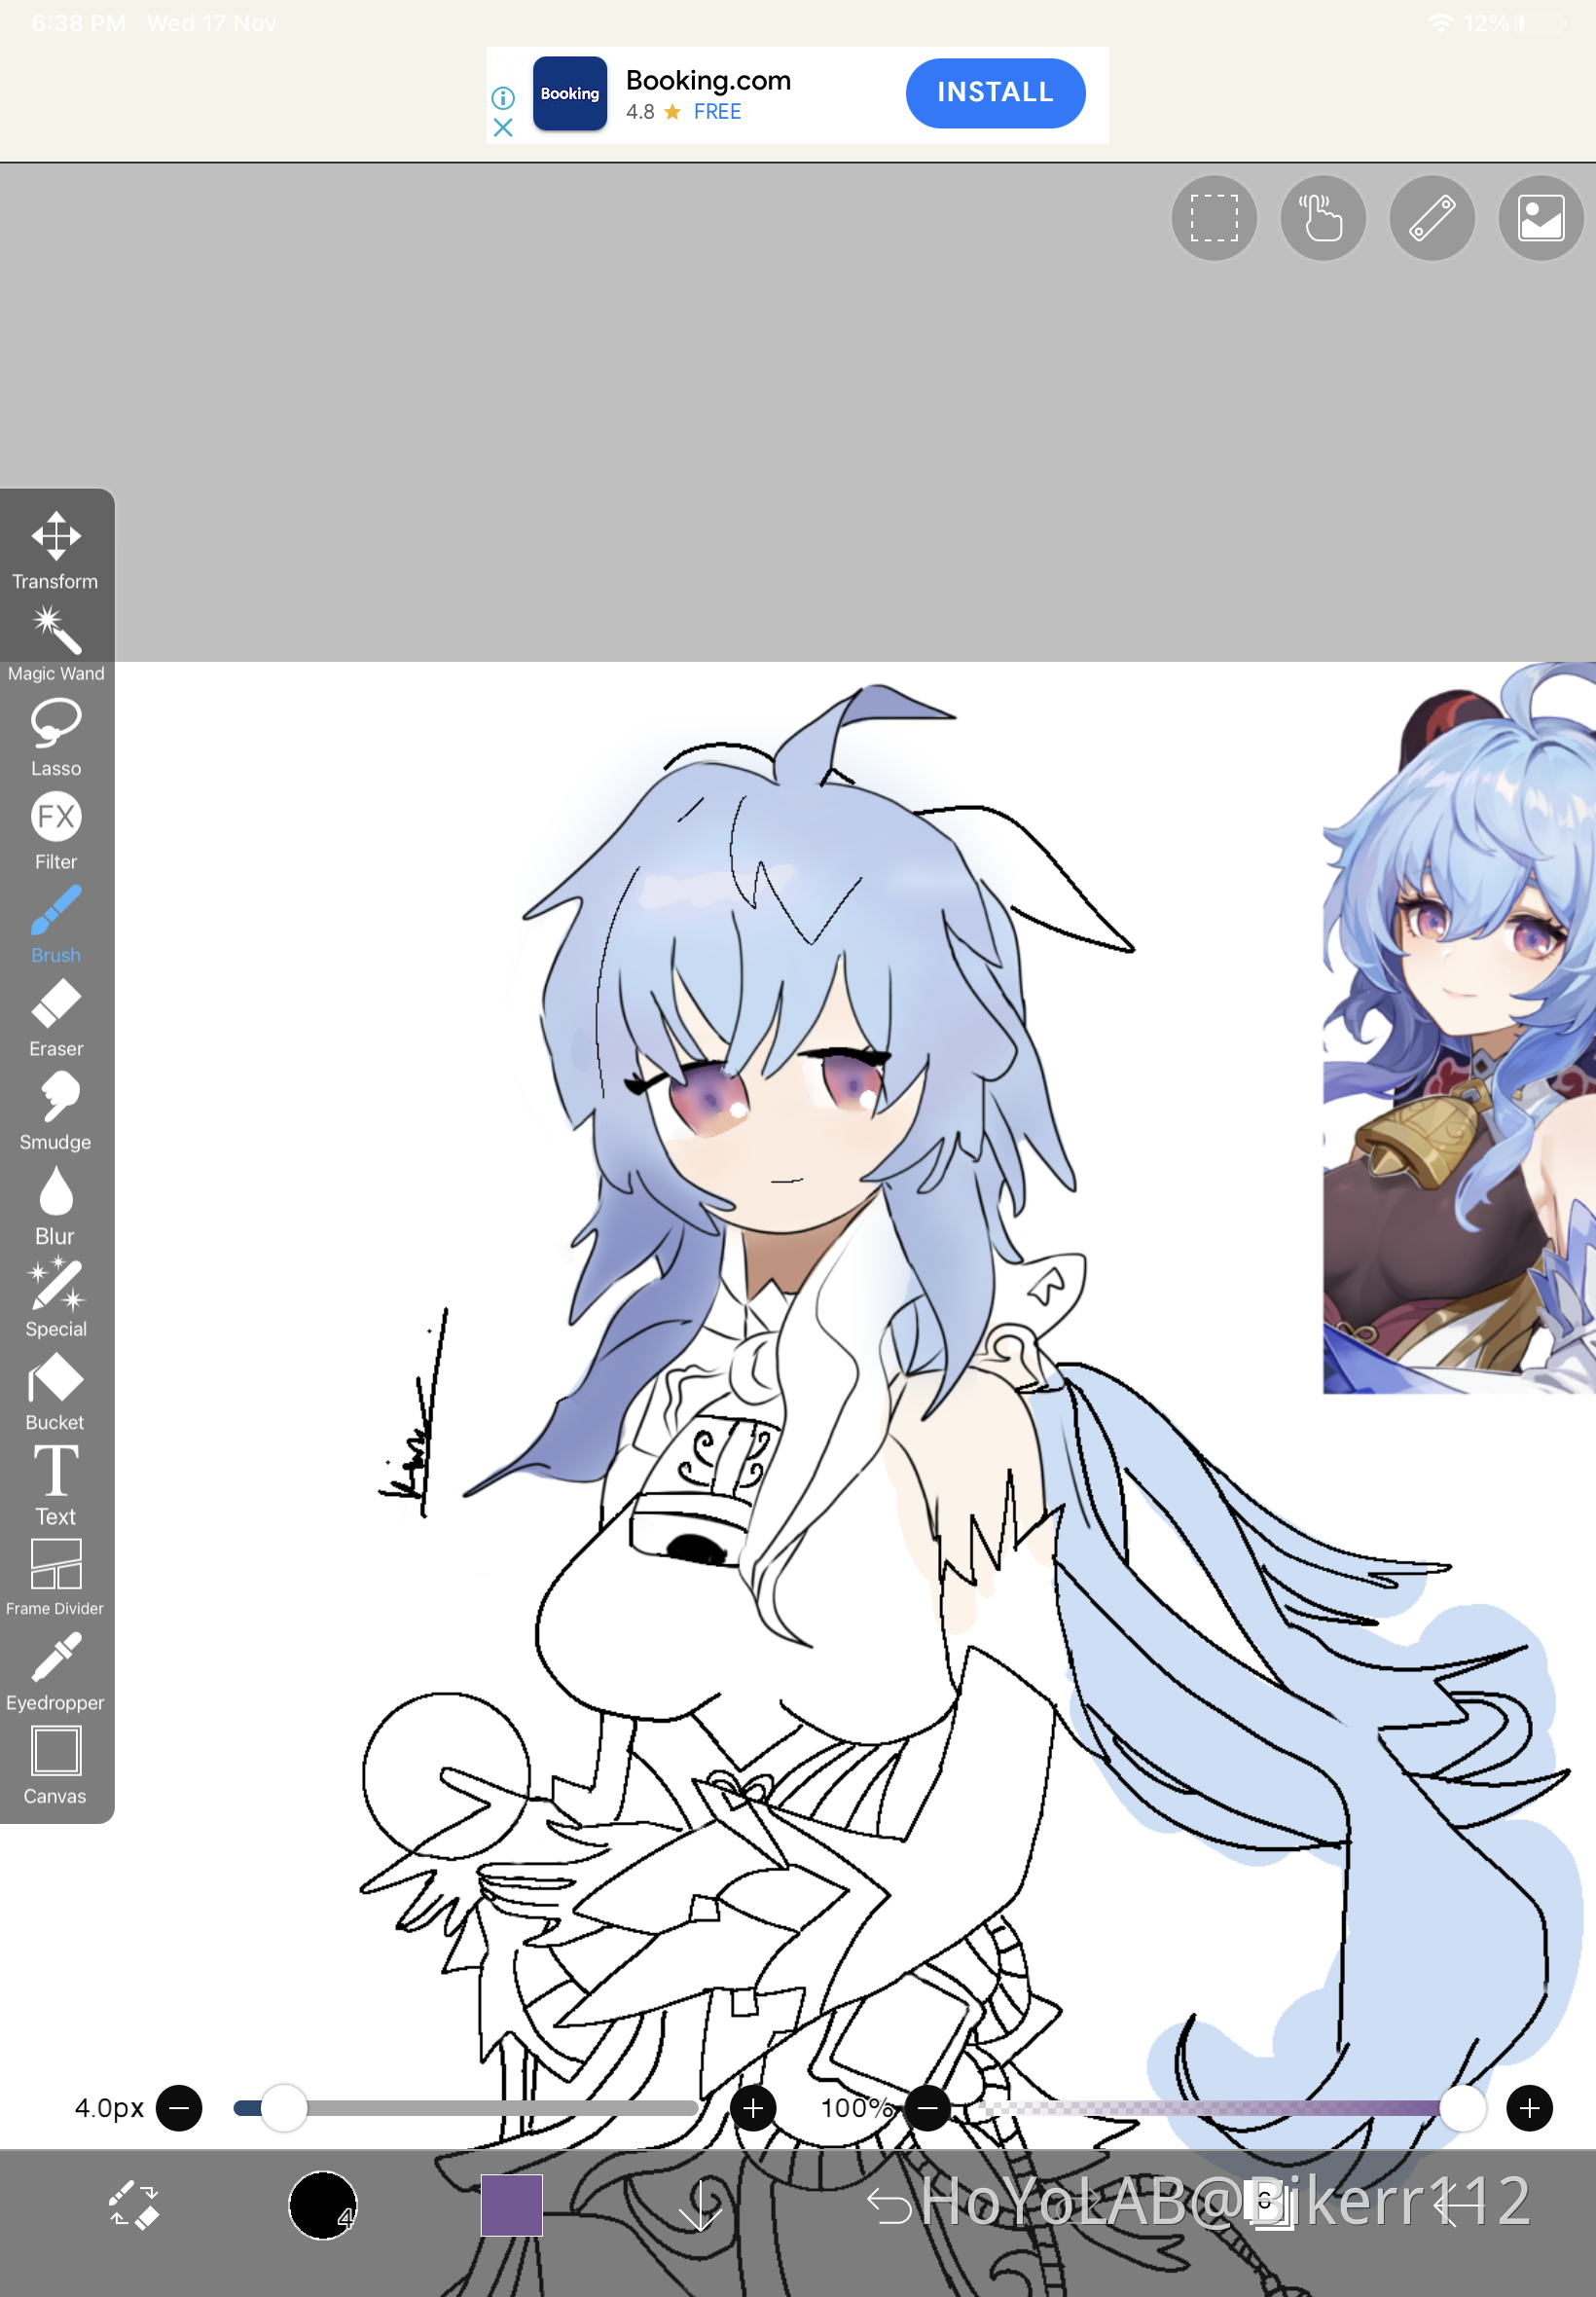
Task: Choose the Lasso tool
Action: coord(56,736)
